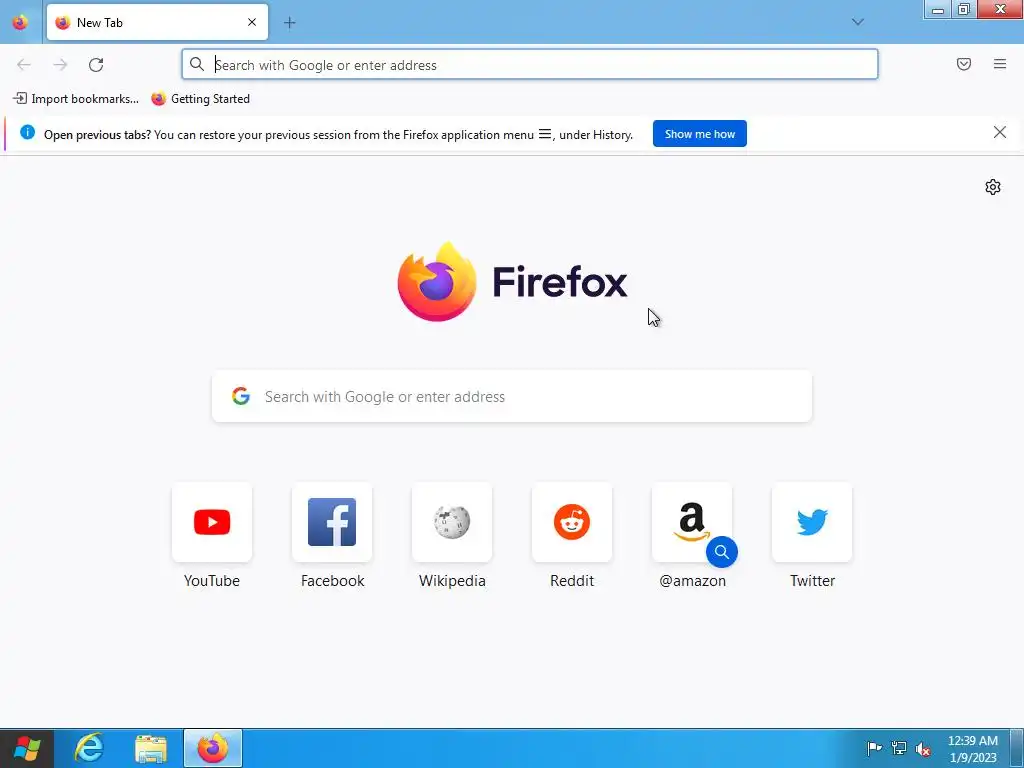
Task: Close the New Tab tab
Action: click(x=252, y=22)
